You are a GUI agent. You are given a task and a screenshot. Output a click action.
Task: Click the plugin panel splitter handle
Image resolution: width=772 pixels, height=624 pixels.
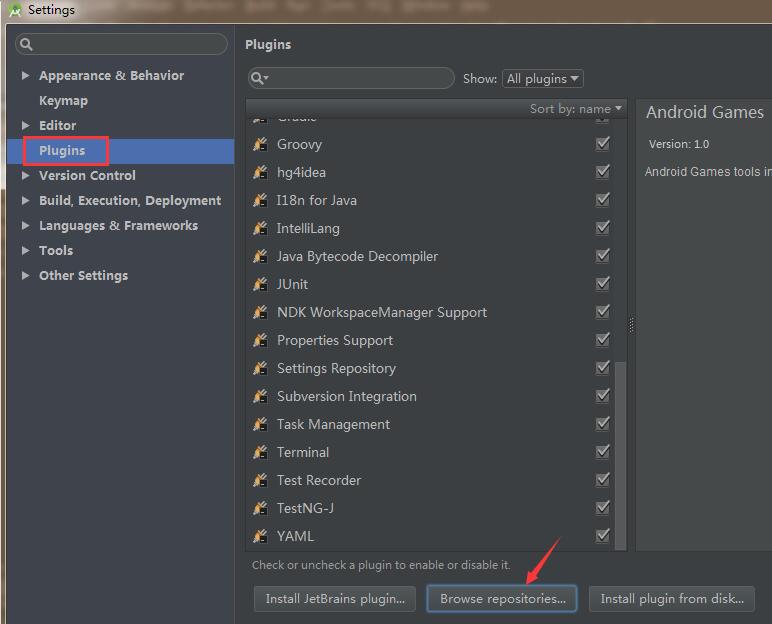632,325
